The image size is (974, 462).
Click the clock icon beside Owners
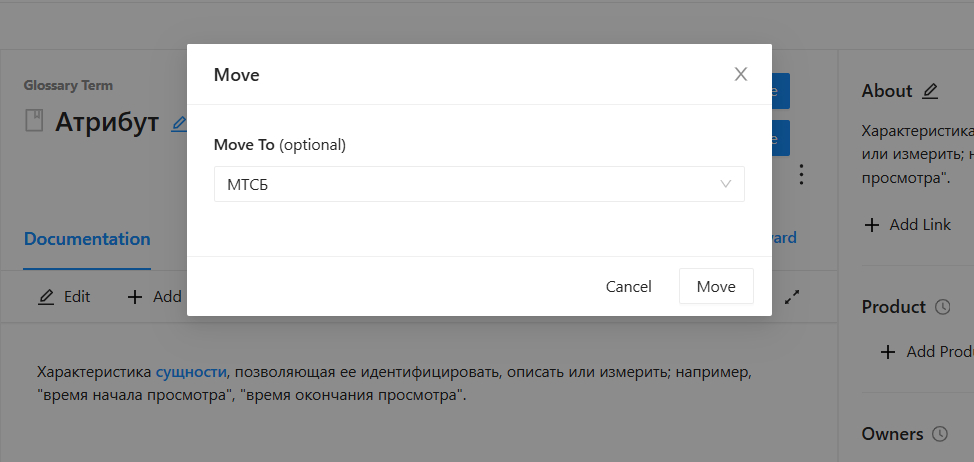pyautogui.click(x=939, y=434)
